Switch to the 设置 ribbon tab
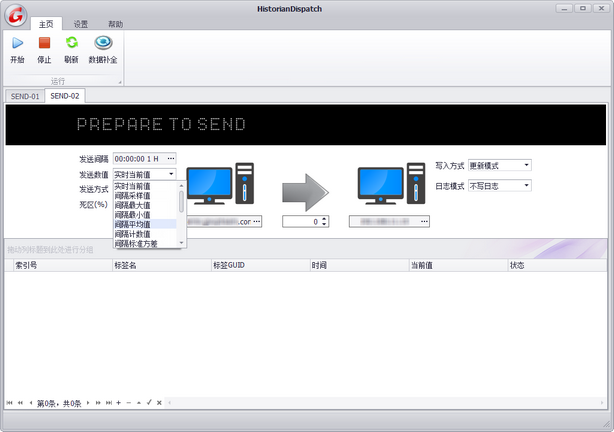 tap(81, 24)
